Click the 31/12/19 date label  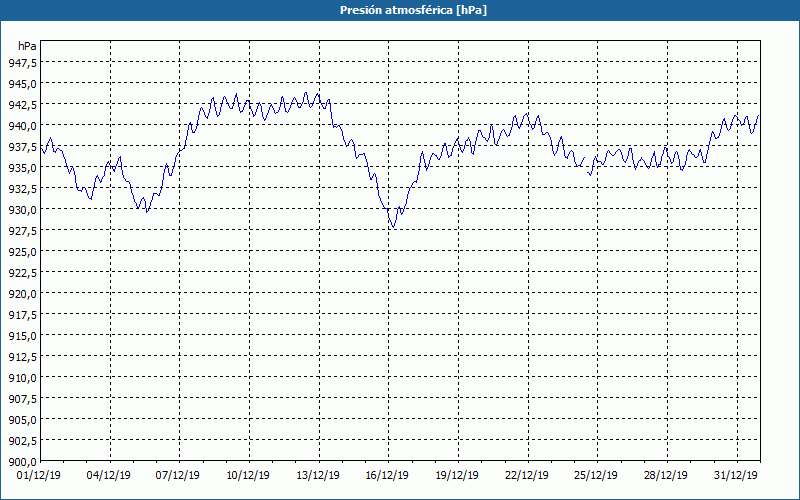tap(736, 476)
